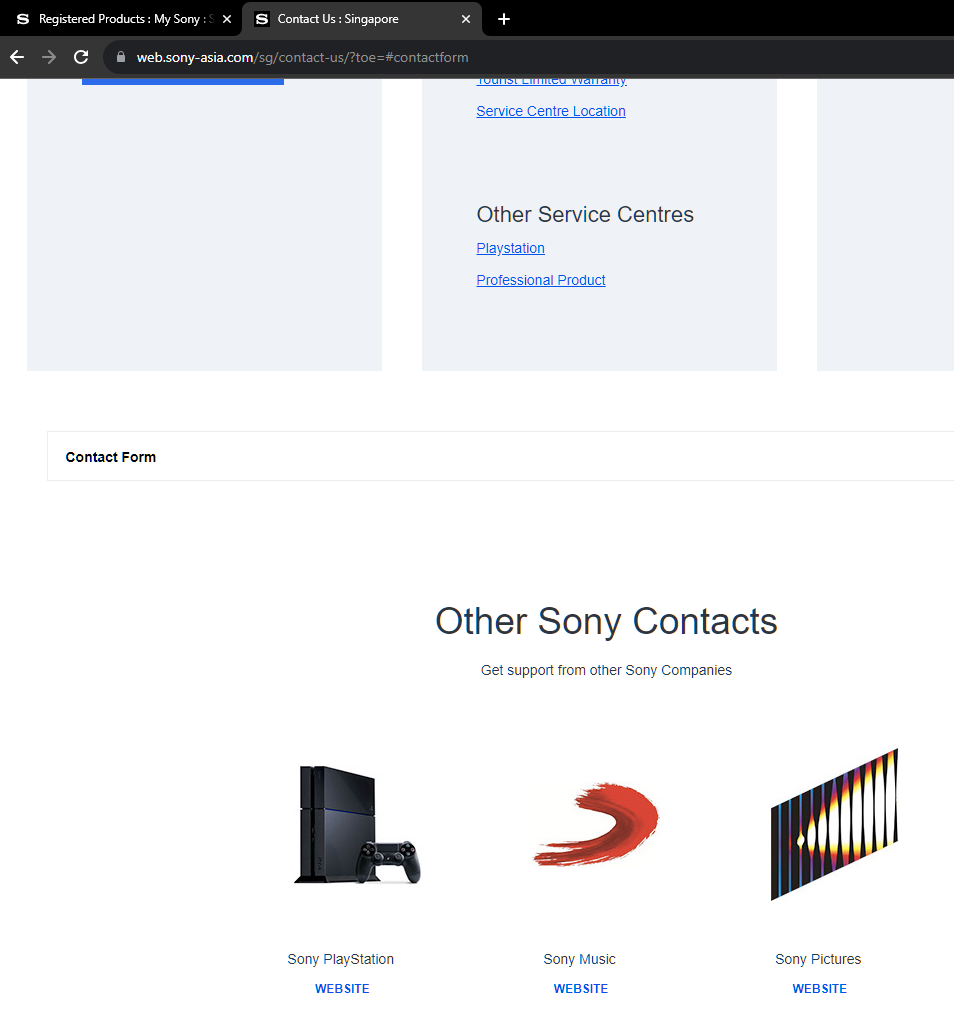The image size is (954, 1013).
Task: Open the Professional Product link
Action: coord(541,280)
